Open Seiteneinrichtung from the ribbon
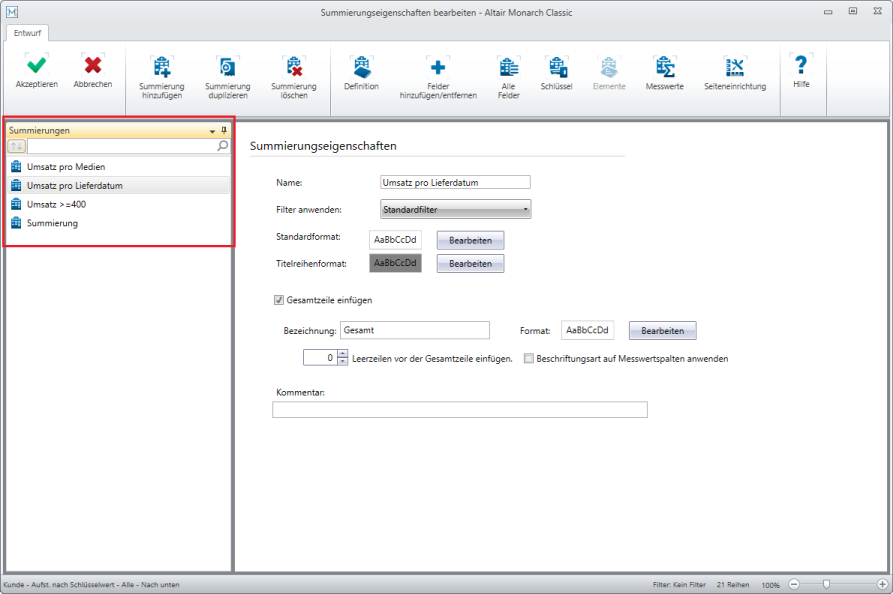 coord(734,67)
